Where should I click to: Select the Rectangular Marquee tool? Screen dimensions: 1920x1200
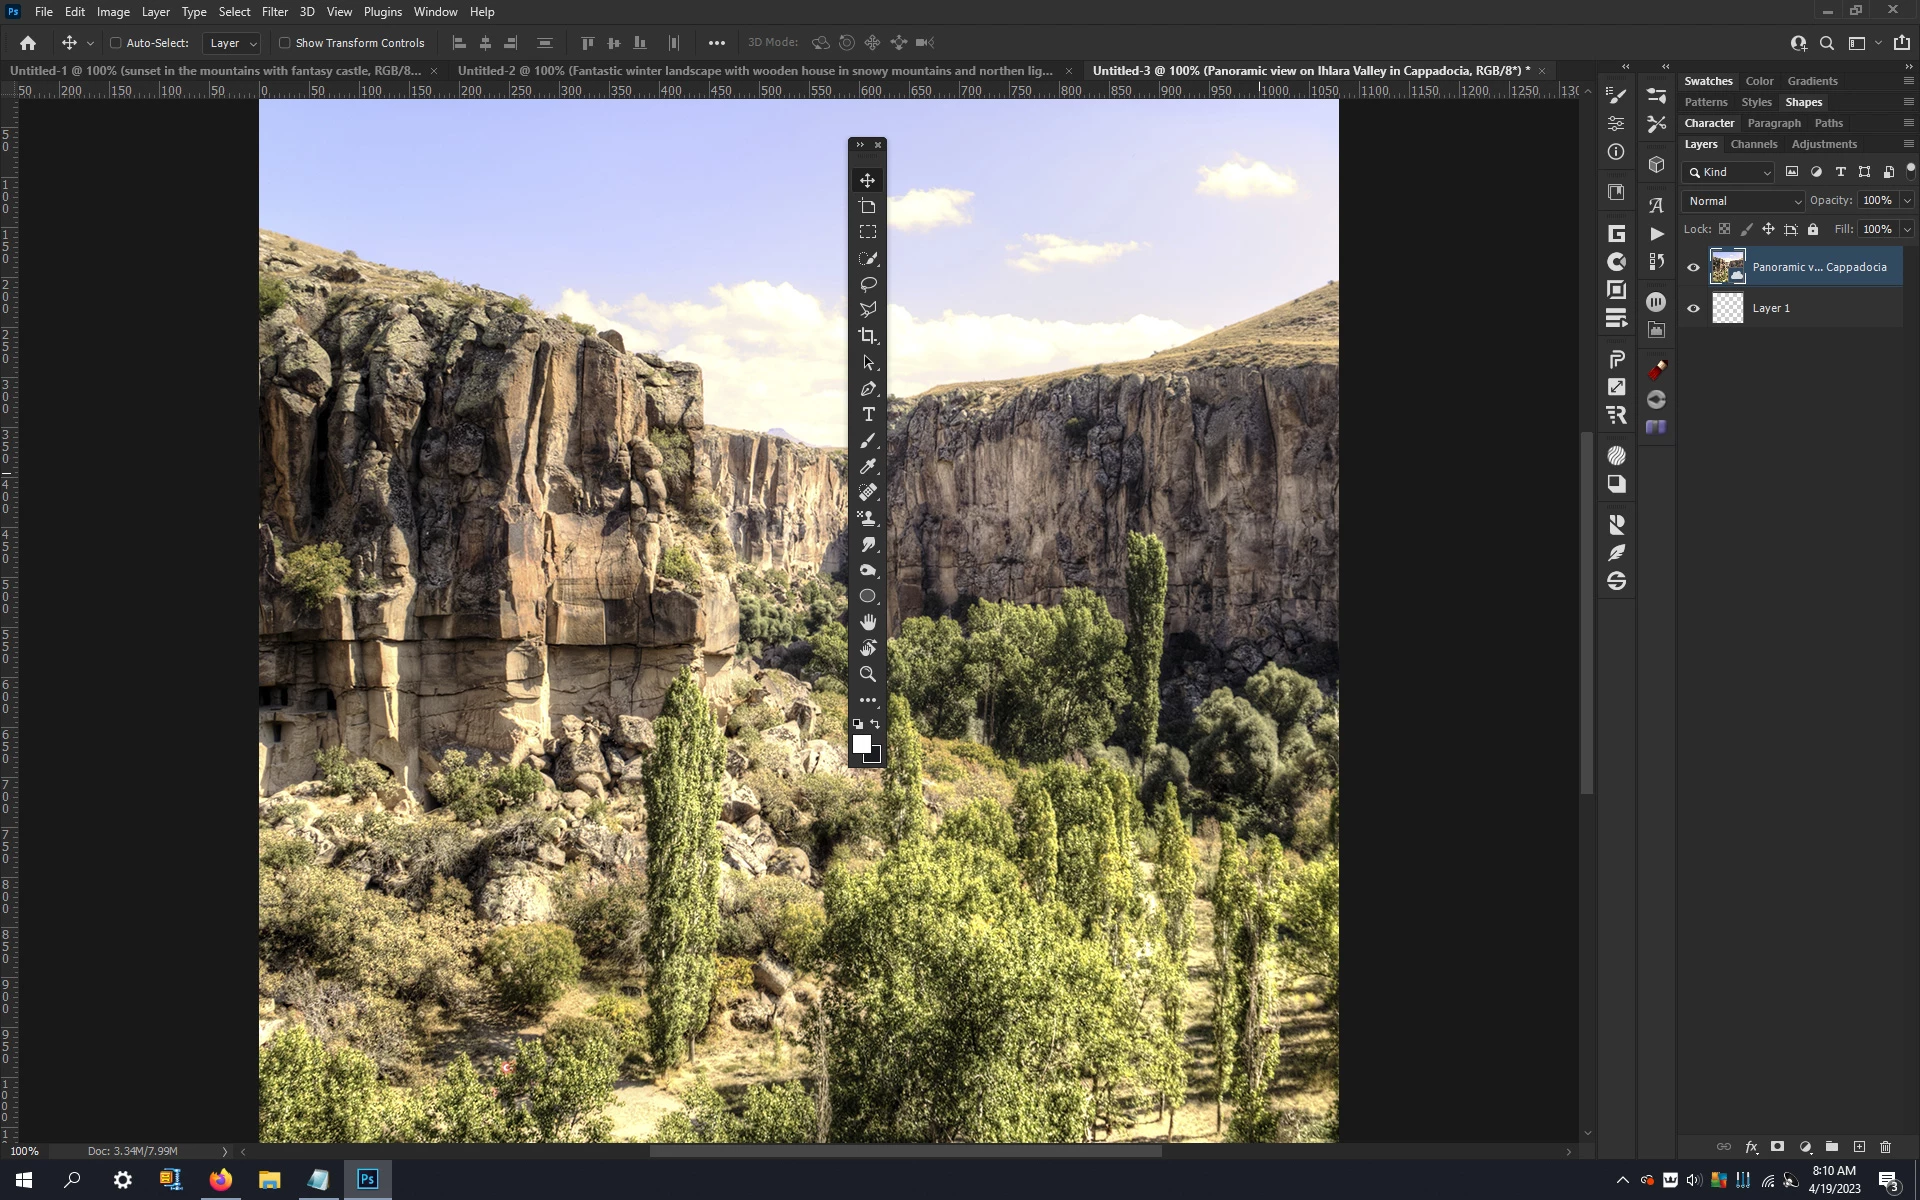coord(867,232)
